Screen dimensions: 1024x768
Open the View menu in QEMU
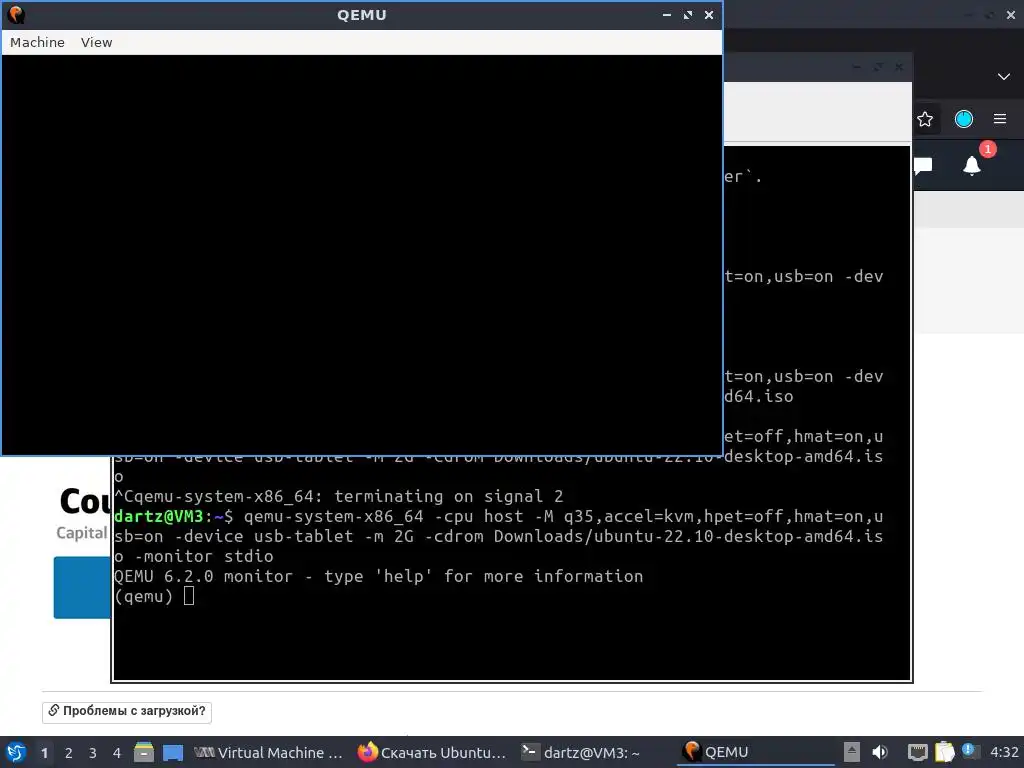pyautogui.click(x=97, y=42)
